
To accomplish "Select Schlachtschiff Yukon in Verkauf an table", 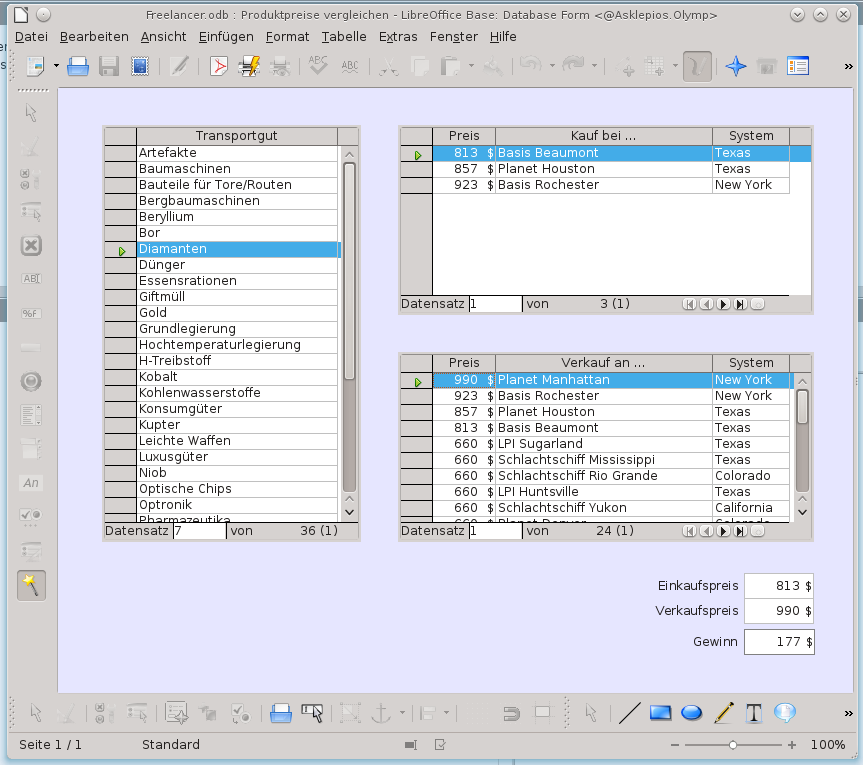I will click(x=604, y=508).
